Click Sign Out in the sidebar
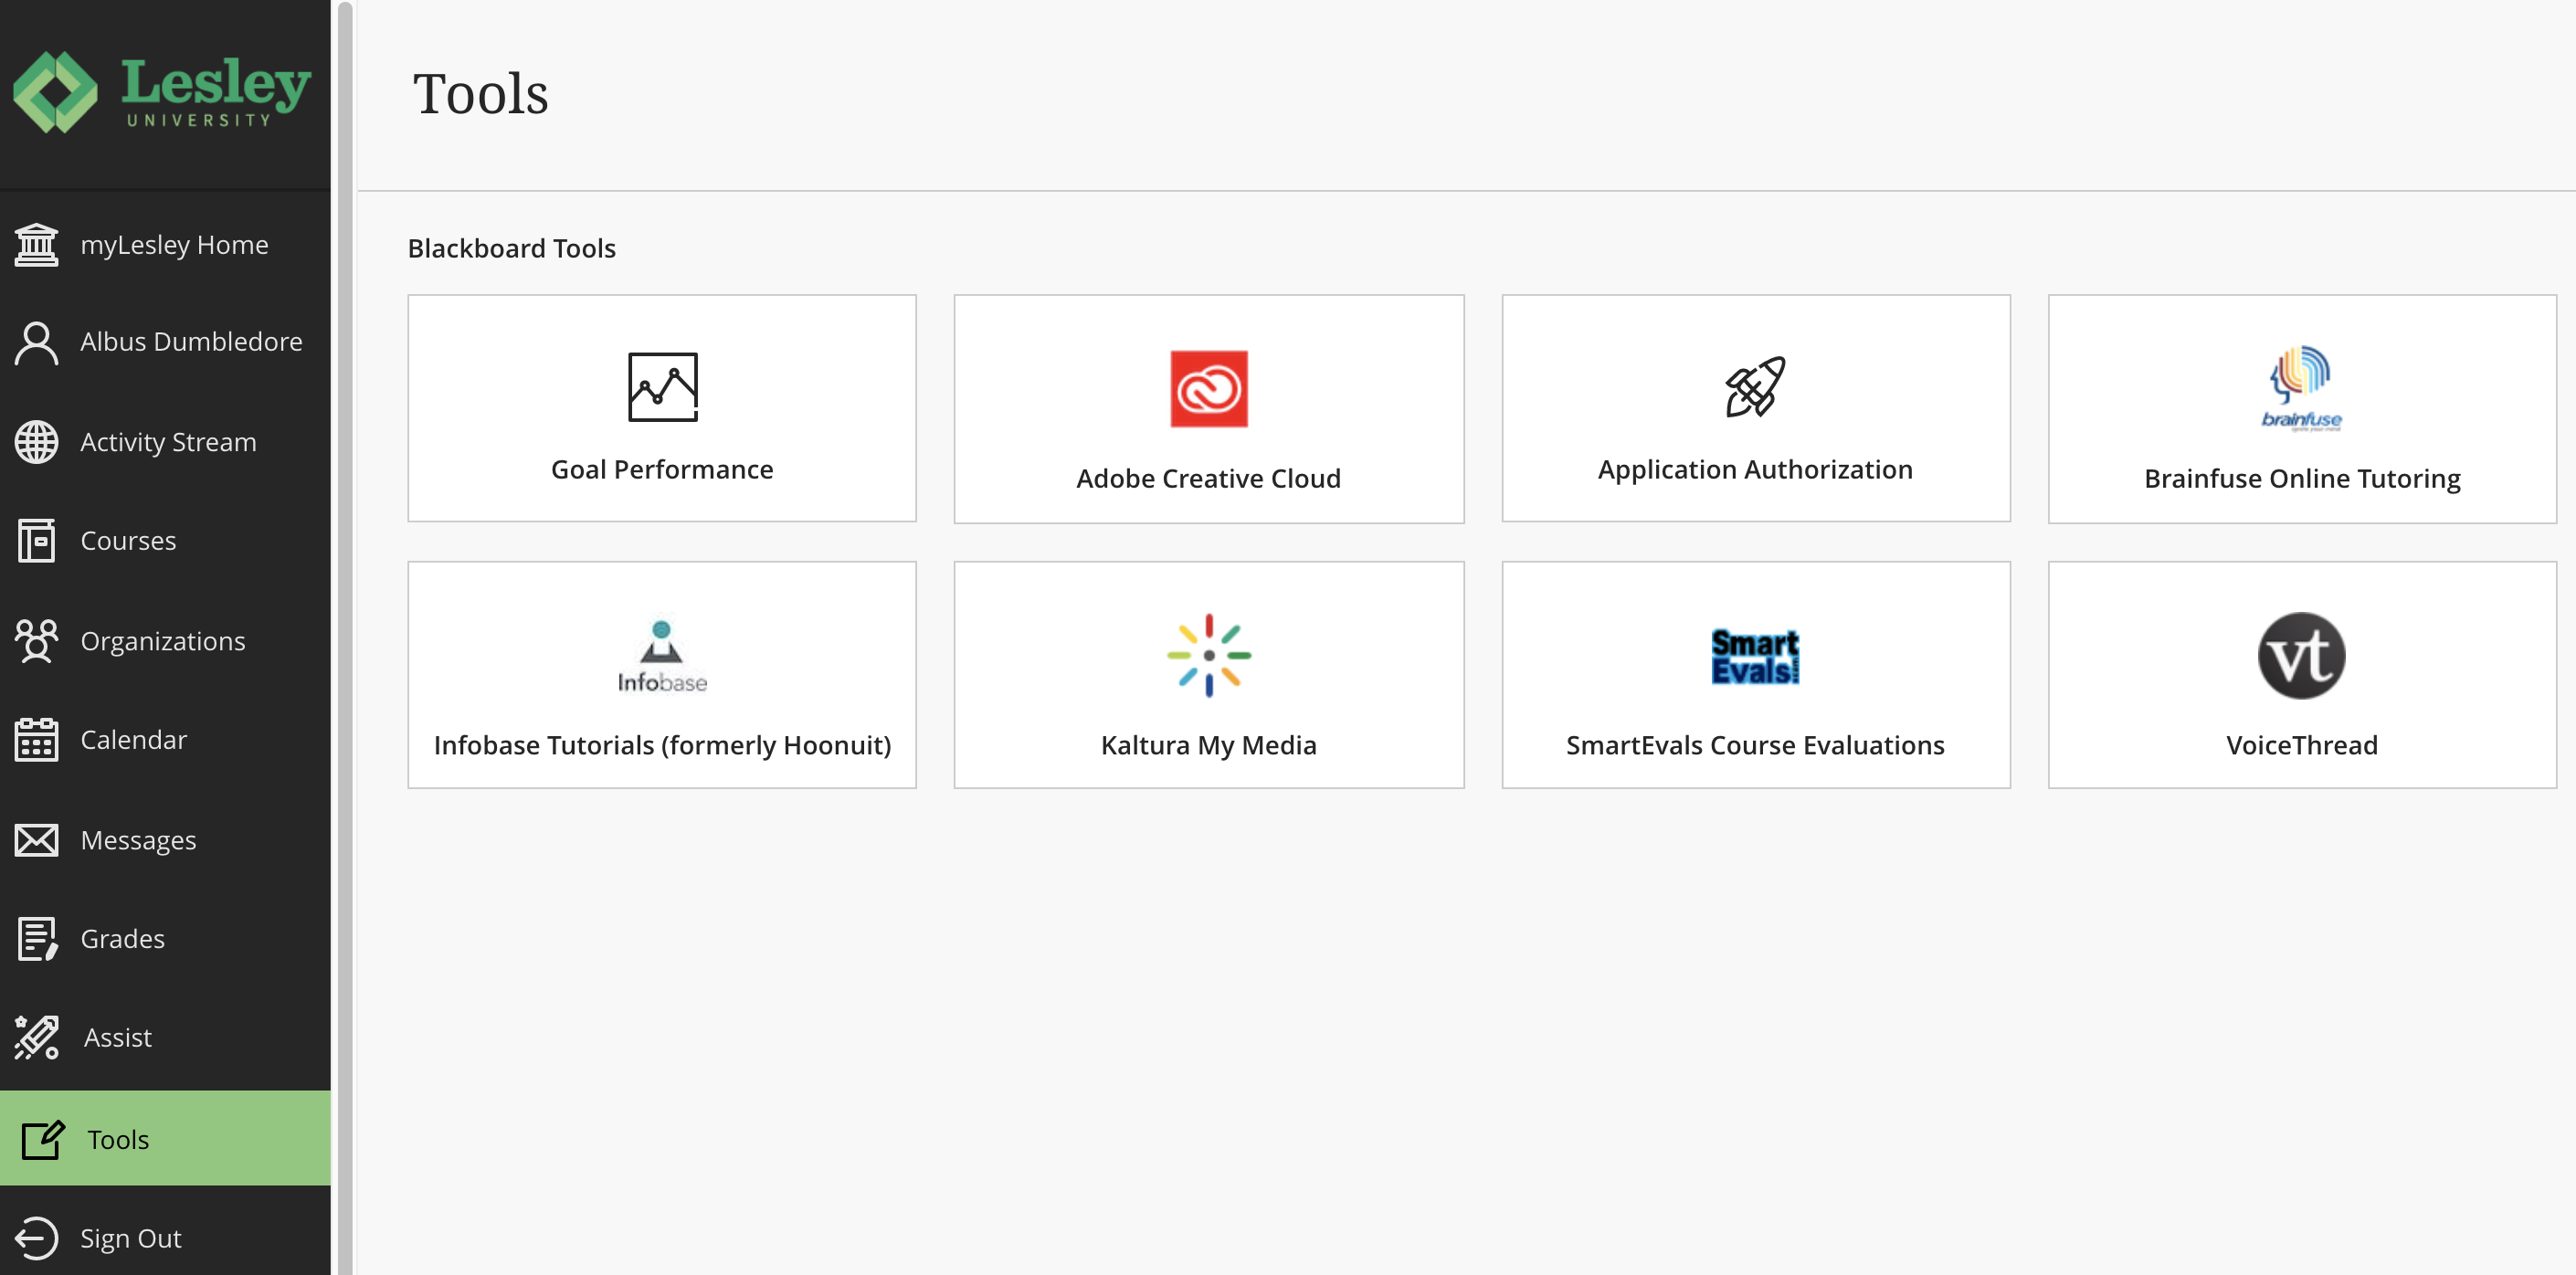2576x1275 pixels. pos(130,1239)
